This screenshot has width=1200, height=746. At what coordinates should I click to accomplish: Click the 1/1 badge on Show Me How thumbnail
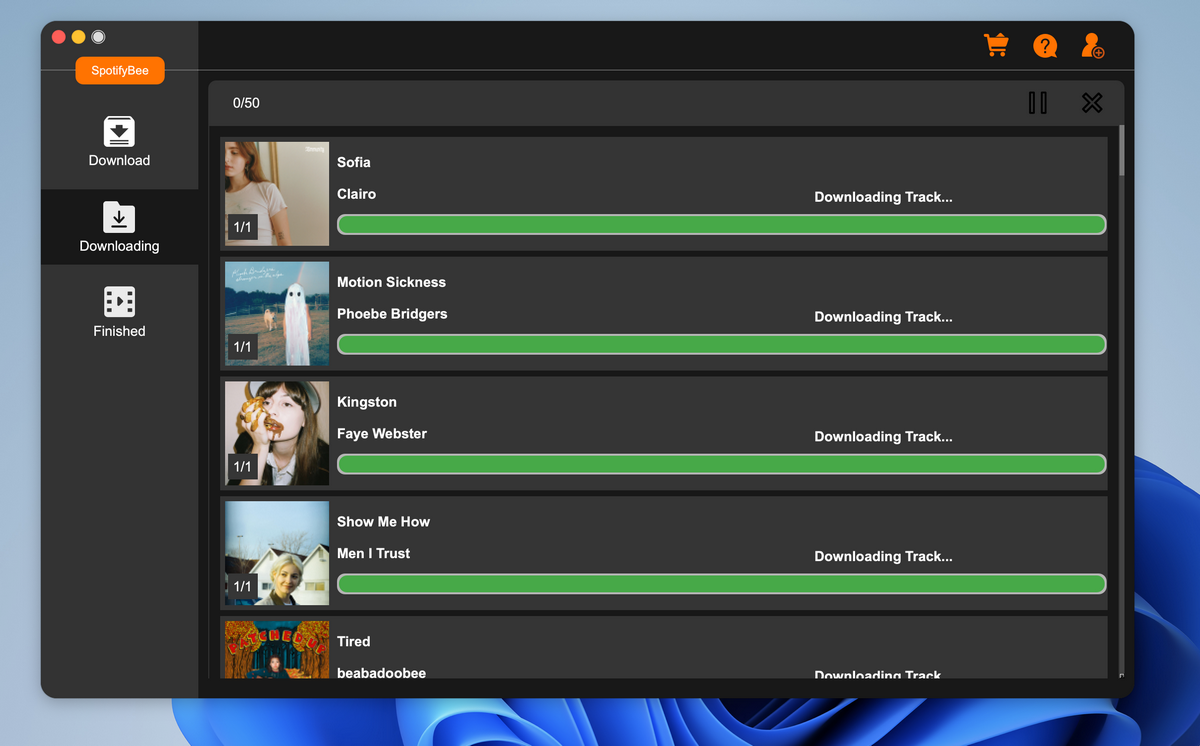click(242, 587)
